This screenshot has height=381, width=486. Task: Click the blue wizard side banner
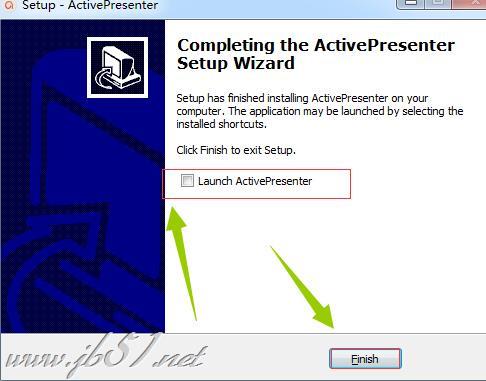(x=83, y=176)
